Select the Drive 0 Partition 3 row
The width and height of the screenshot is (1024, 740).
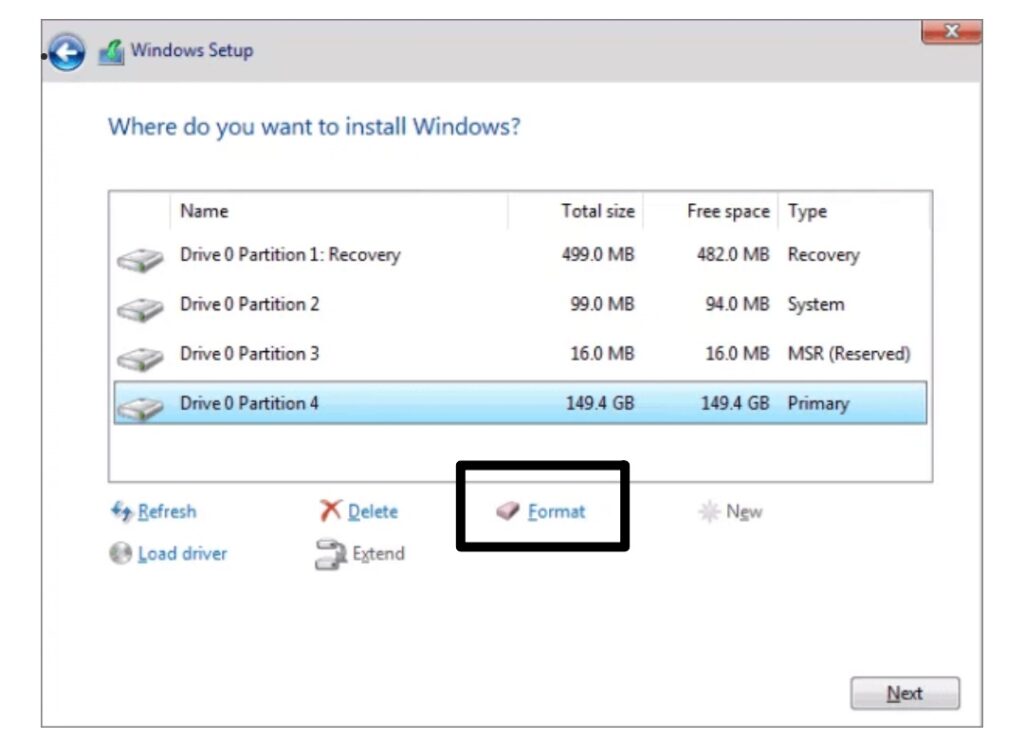[x=520, y=354]
